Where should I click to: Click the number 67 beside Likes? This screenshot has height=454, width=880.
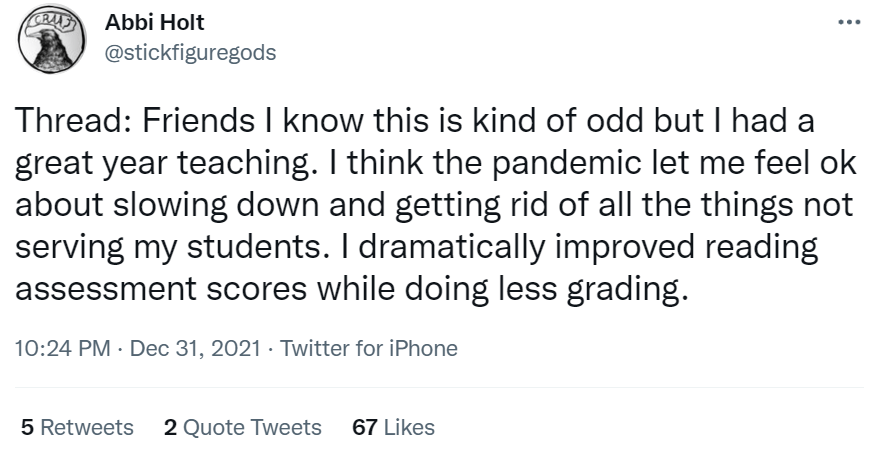365,427
